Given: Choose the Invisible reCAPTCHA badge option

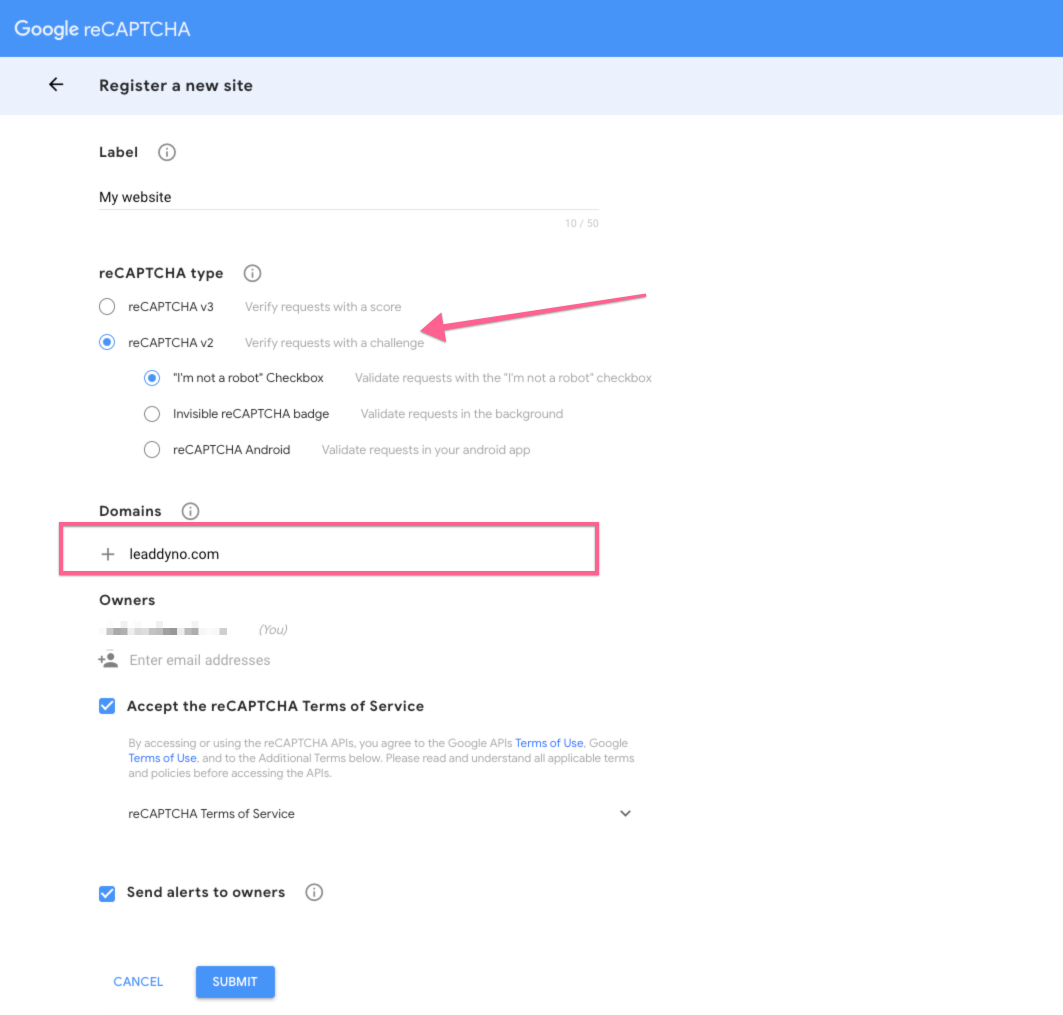Looking at the screenshot, I should click(x=152, y=414).
